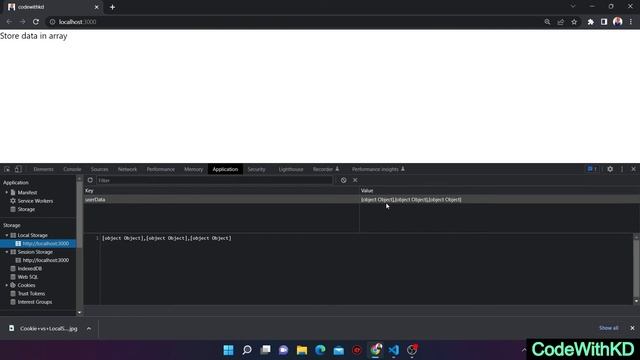Click the share page icon
Viewport: 640px width, 360px height.
561,22
